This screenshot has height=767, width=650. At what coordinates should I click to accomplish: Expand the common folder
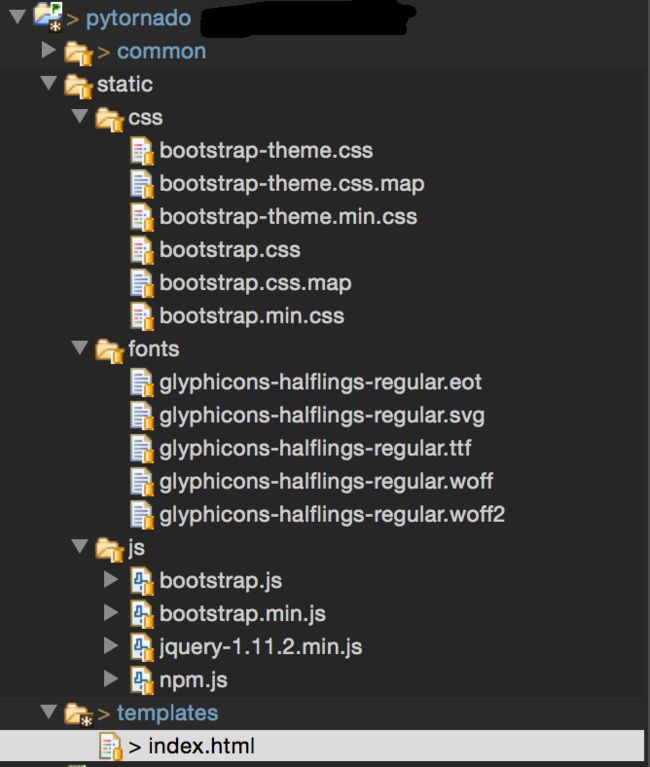[x=48, y=50]
